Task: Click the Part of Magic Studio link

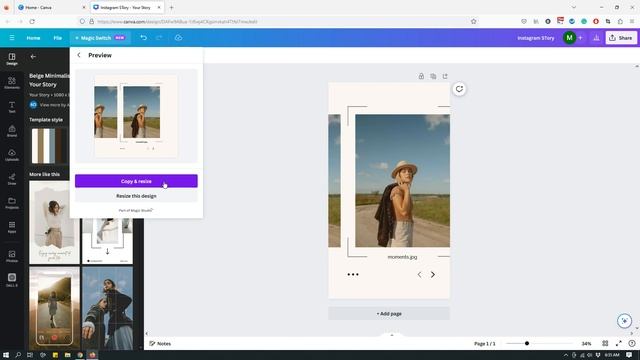Action: (x=136, y=210)
